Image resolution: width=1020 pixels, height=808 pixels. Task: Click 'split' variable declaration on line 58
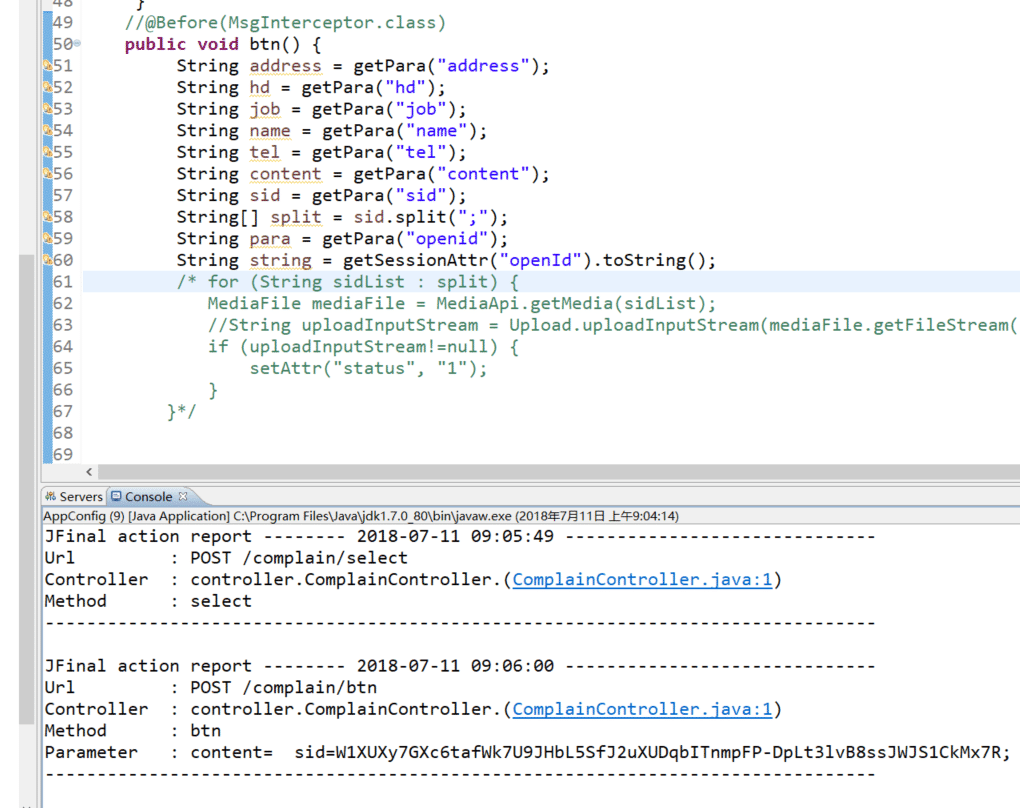tap(296, 217)
